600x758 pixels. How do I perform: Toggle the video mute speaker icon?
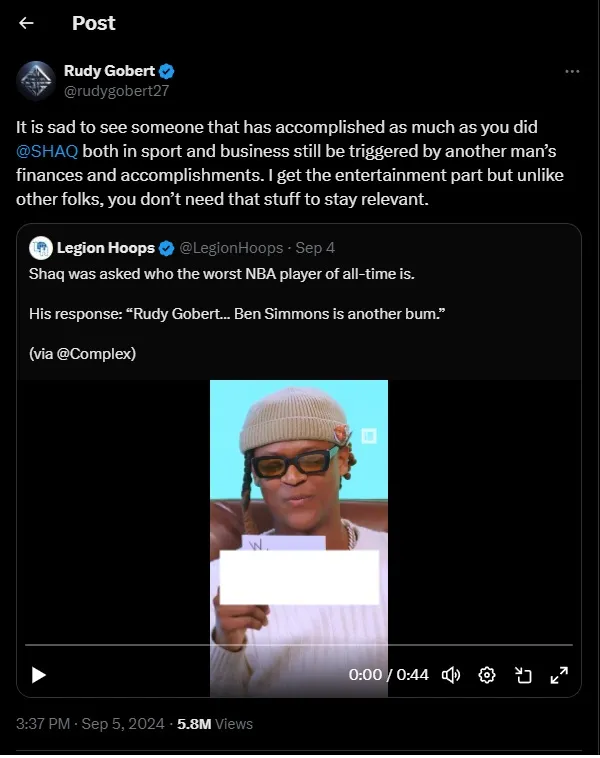point(451,675)
